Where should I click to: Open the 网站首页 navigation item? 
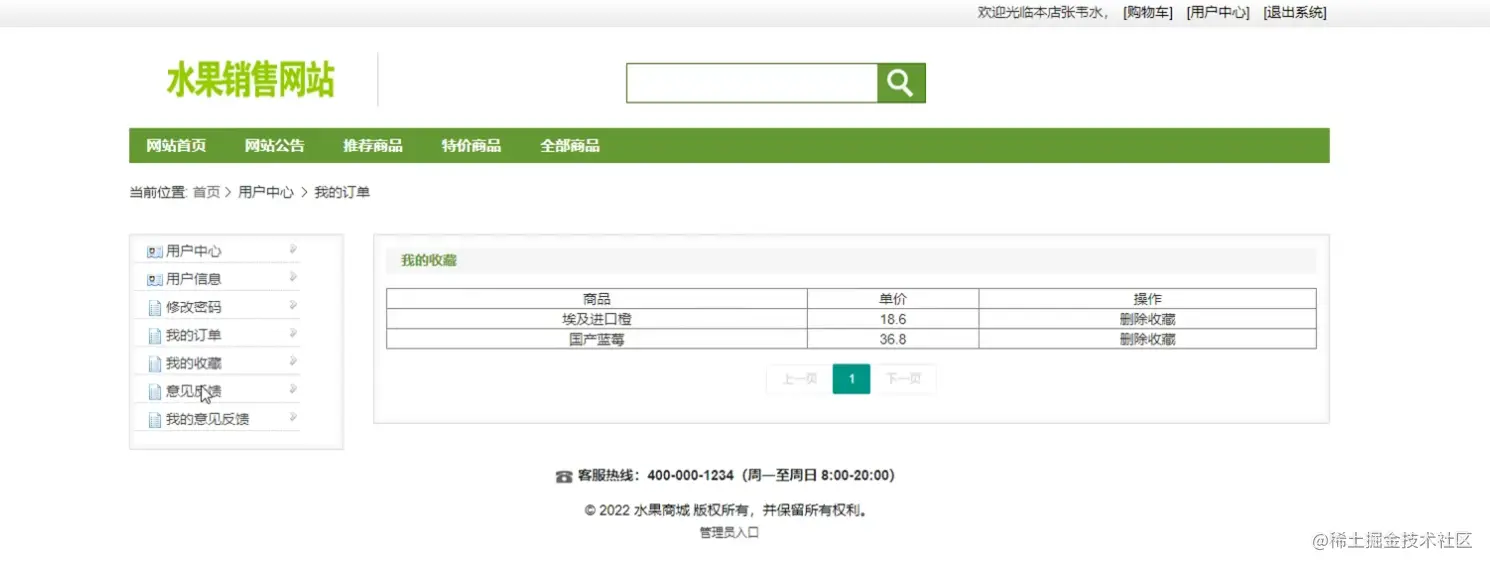(176, 146)
